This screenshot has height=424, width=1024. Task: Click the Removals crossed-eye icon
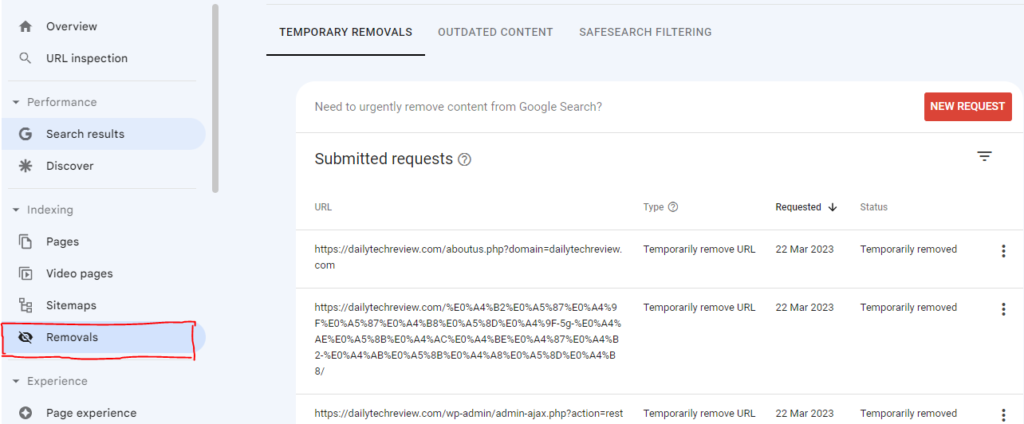tap(26, 337)
